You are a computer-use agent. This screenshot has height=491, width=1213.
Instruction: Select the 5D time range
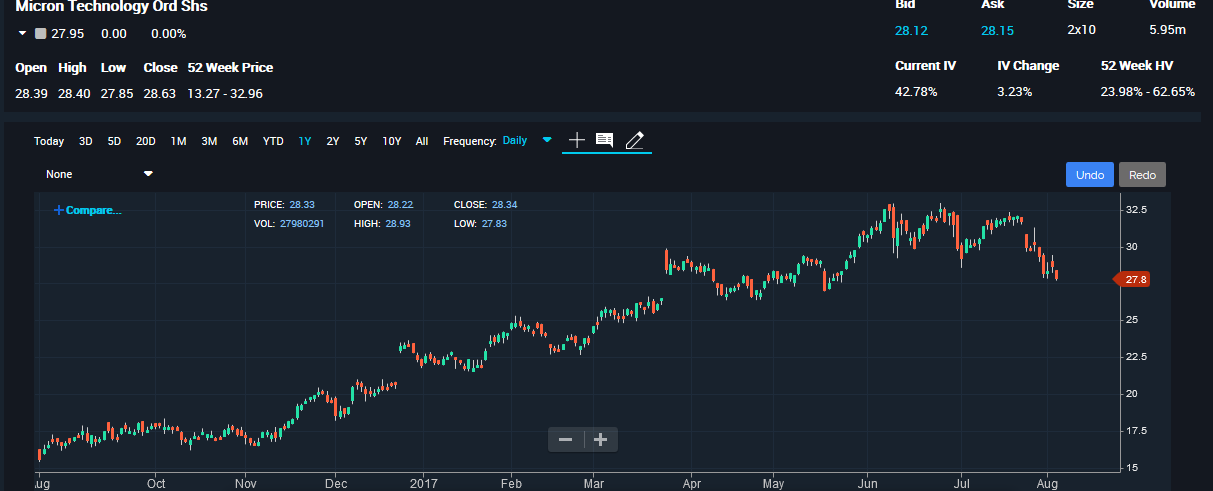pyautogui.click(x=114, y=141)
